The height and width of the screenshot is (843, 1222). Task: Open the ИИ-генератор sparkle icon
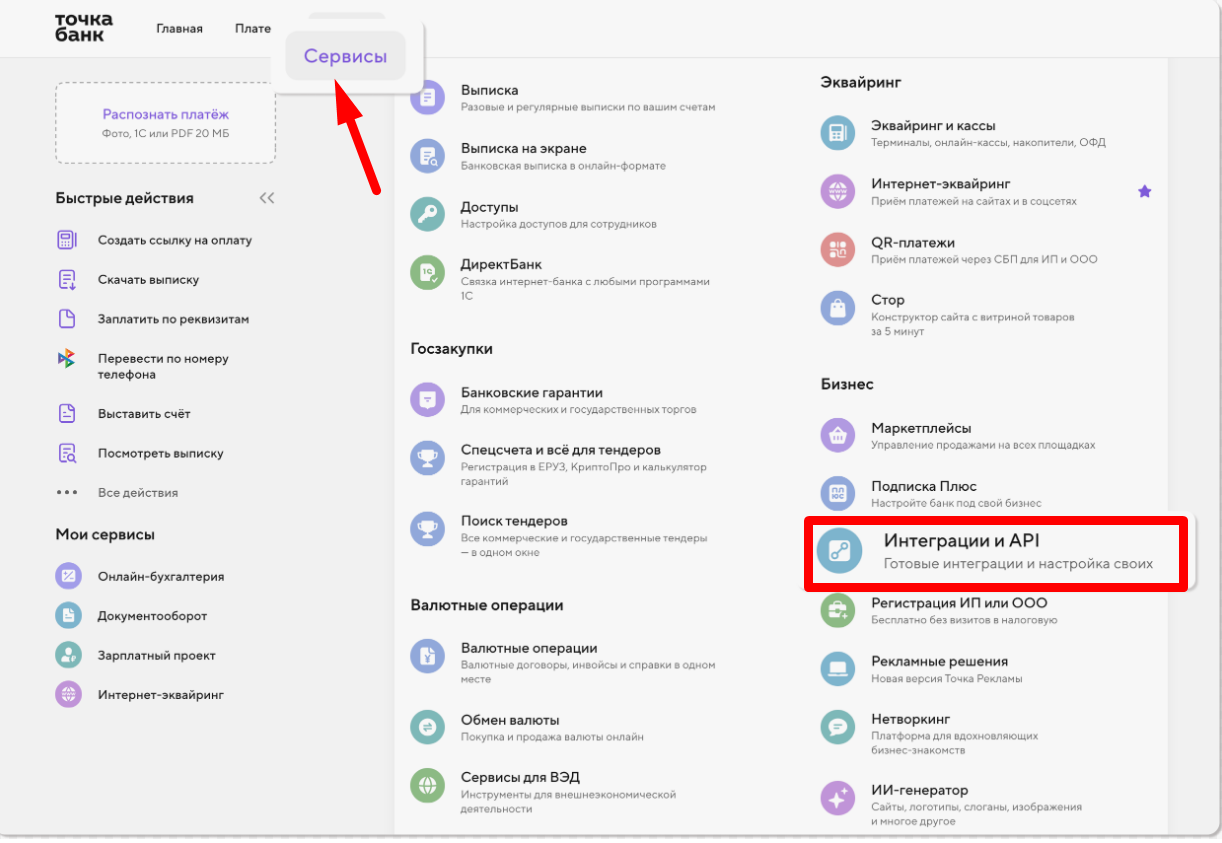coord(838,798)
